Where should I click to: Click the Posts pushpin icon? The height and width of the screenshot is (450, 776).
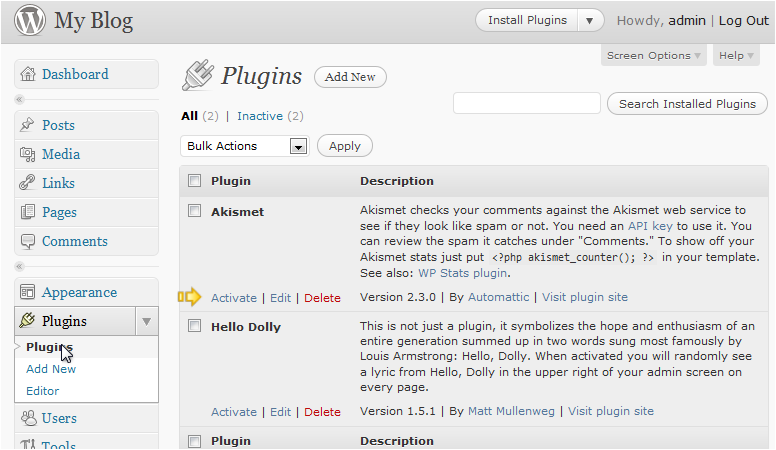coord(27,125)
